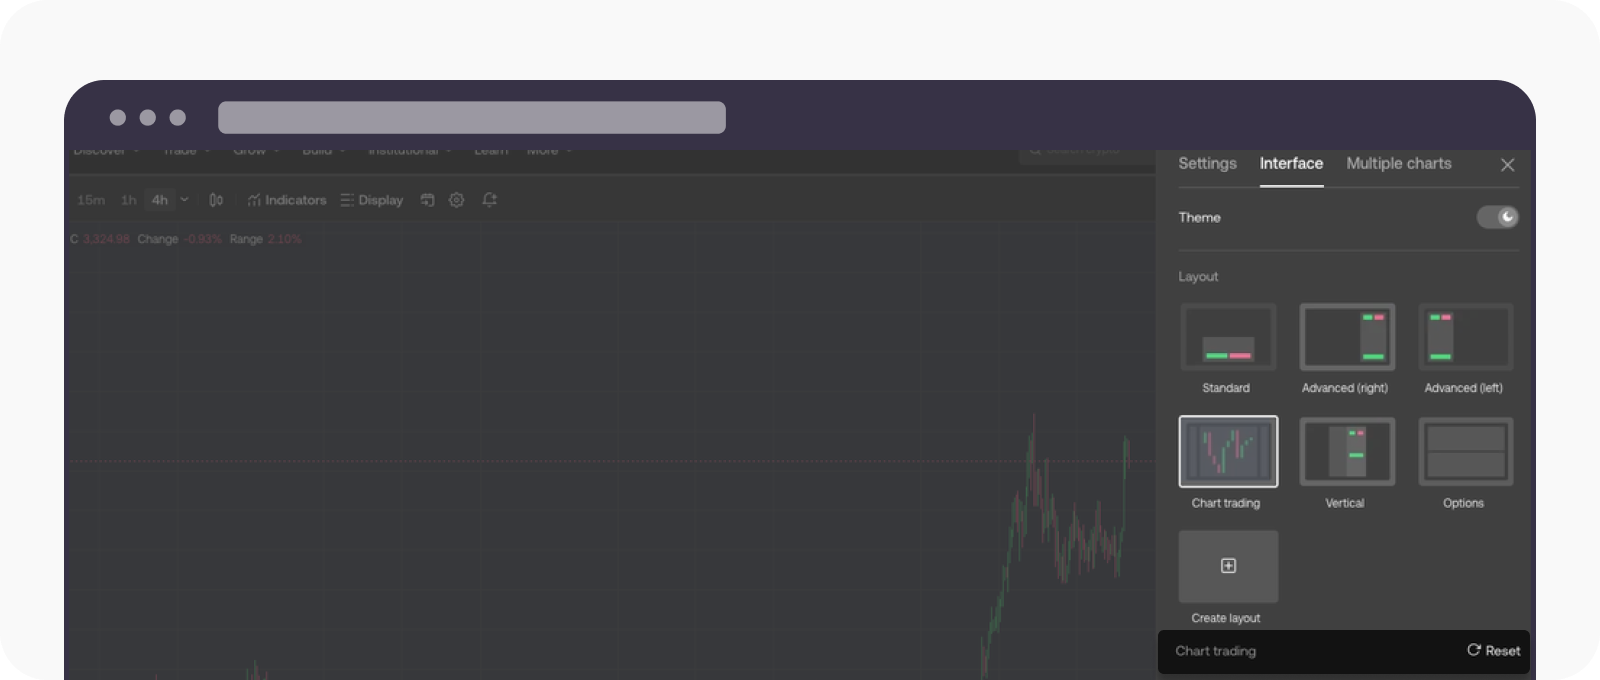The width and height of the screenshot is (1600, 680).
Task: Toggle the dark Theme switch
Action: pos(1497,217)
